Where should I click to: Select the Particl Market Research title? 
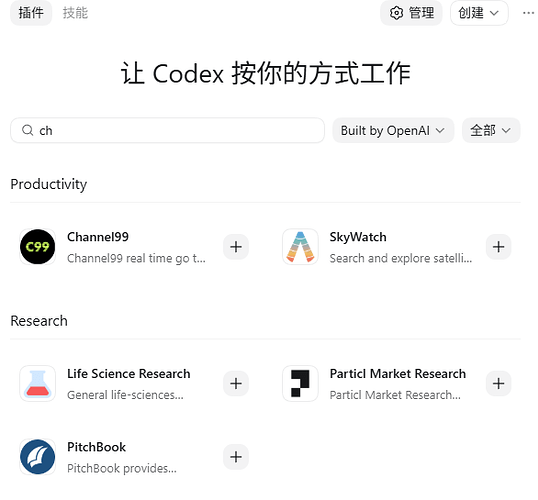point(398,373)
